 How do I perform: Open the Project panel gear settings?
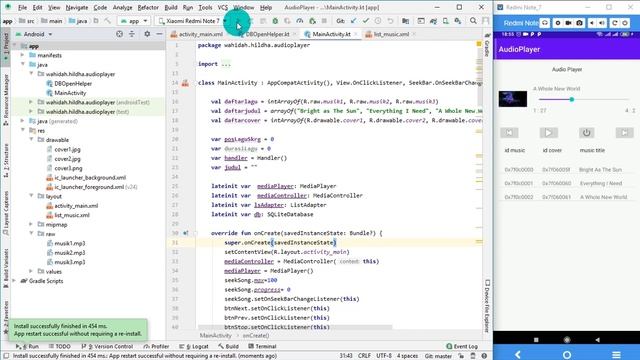(x=147, y=34)
